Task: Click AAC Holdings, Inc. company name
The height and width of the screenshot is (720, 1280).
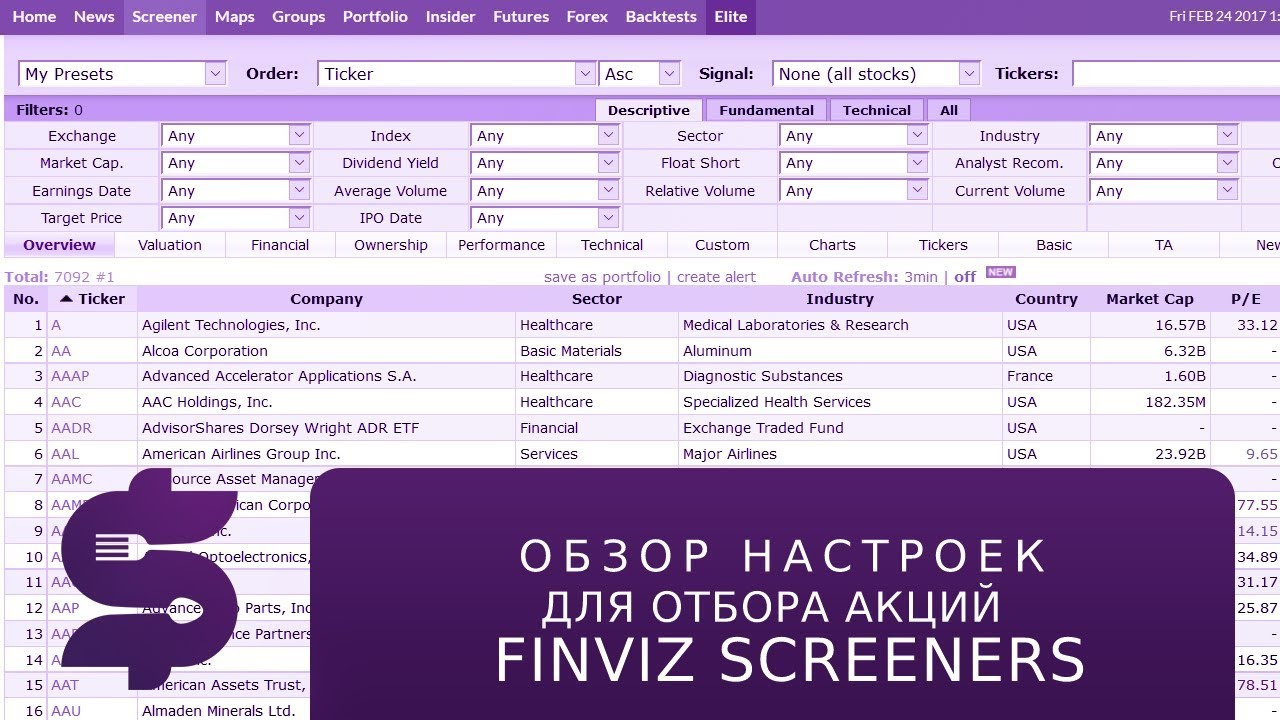Action: point(207,402)
